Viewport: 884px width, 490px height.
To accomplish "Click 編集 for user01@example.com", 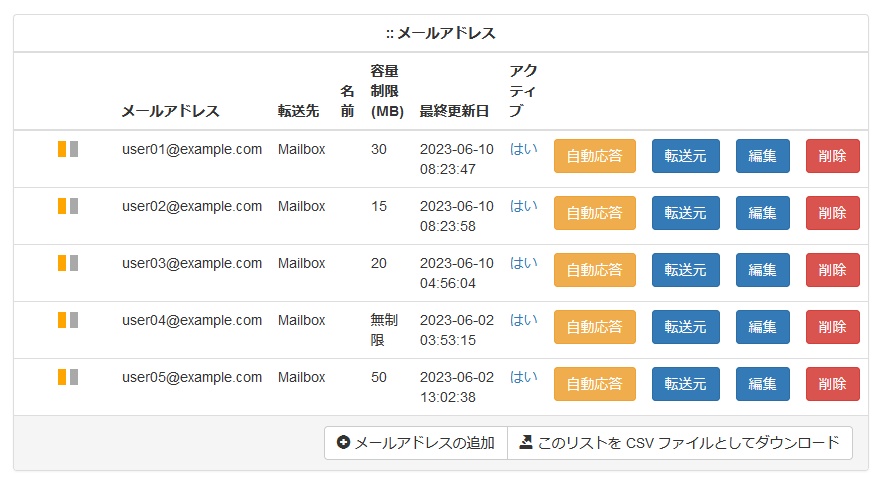I will [x=762, y=156].
